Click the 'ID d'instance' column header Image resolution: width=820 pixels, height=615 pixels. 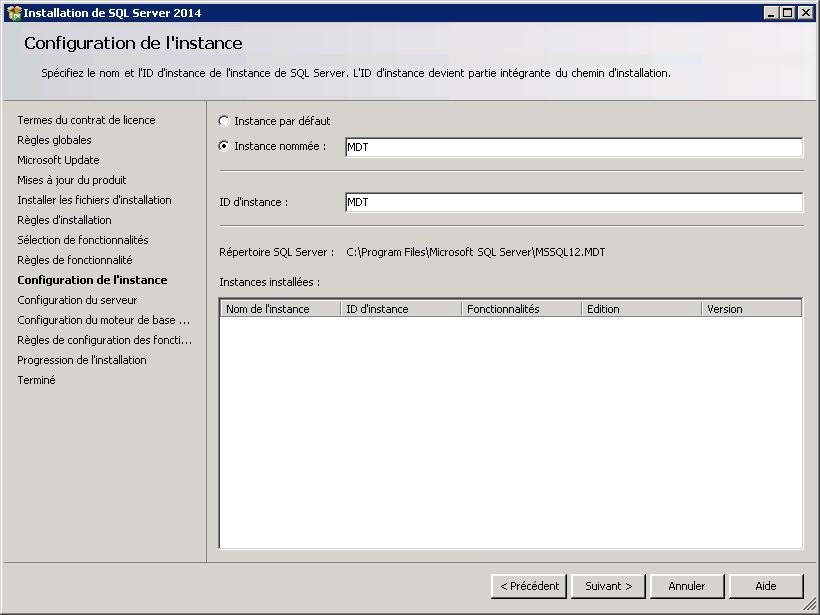[x=401, y=309]
